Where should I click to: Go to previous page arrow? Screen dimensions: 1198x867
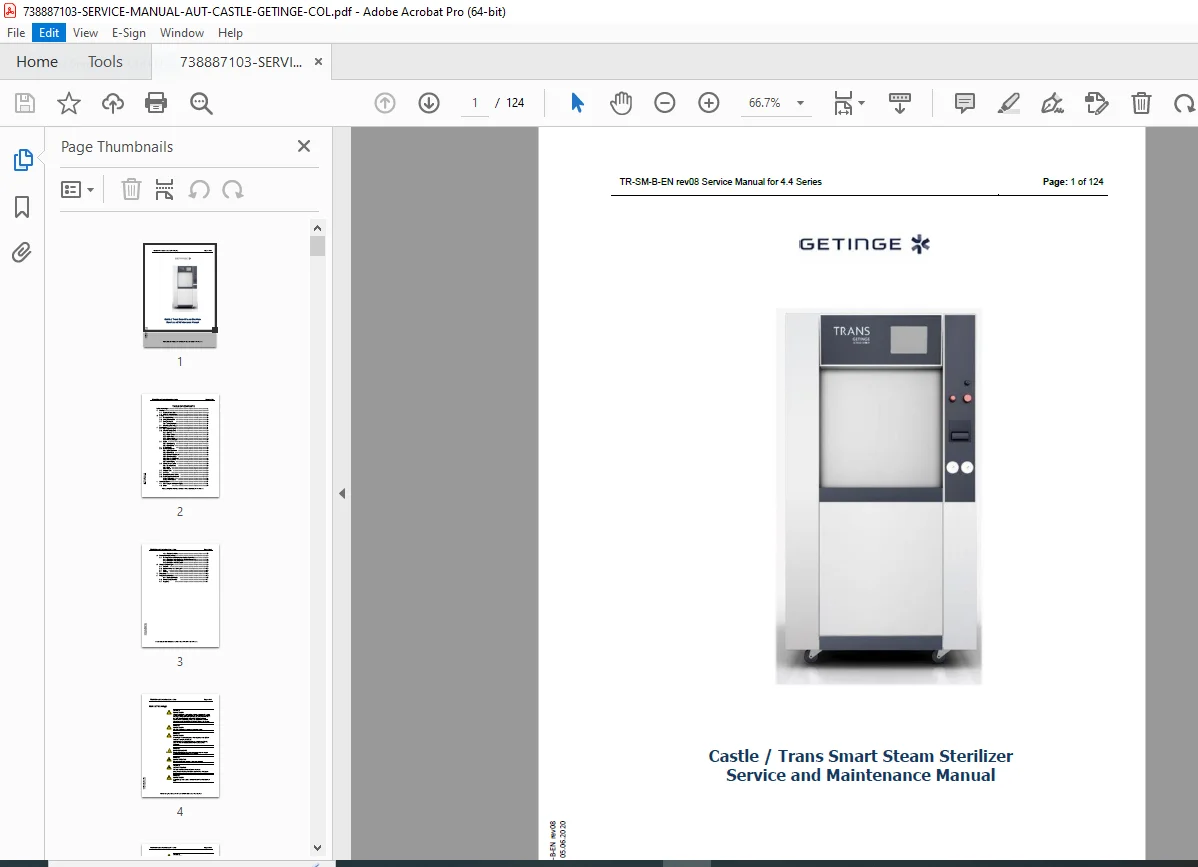click(385, 102)
